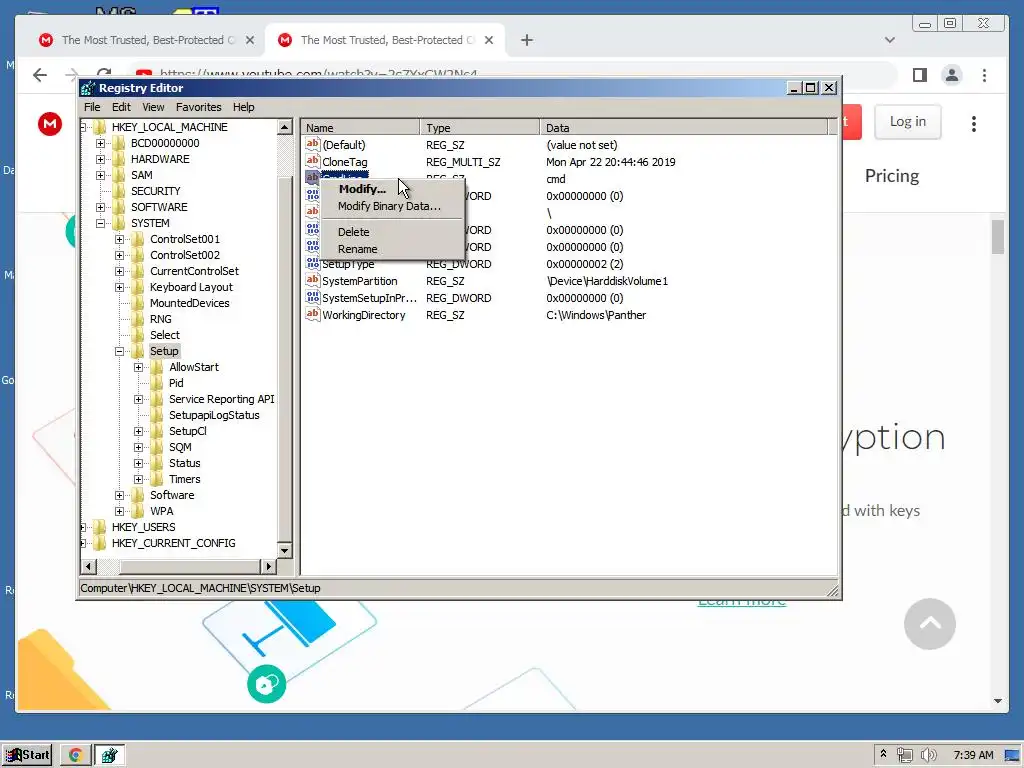The height and width of the screenshot is (768, 1024).
Task: Click the SystemSetupInProgress DWORD icon
Action: pos(313,297)
